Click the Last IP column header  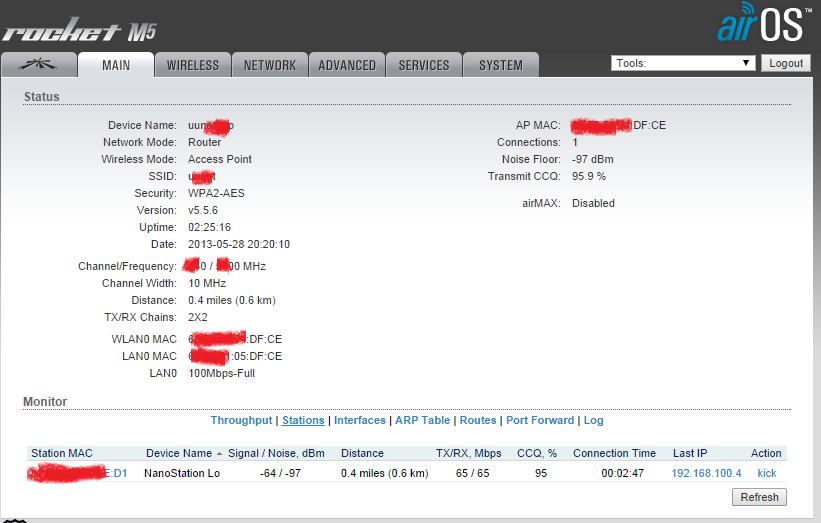(x=690, y=453)
